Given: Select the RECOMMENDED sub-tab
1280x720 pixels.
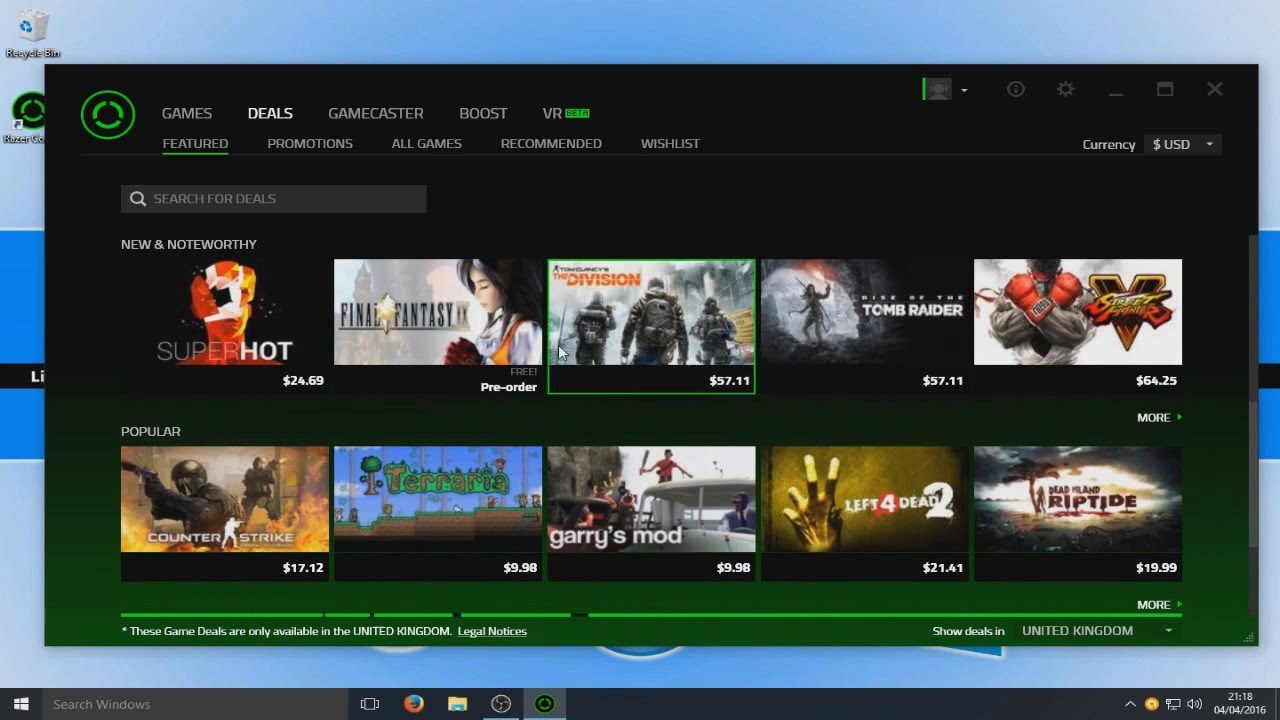Looking at the screenshot, I should tap(551, 143).
